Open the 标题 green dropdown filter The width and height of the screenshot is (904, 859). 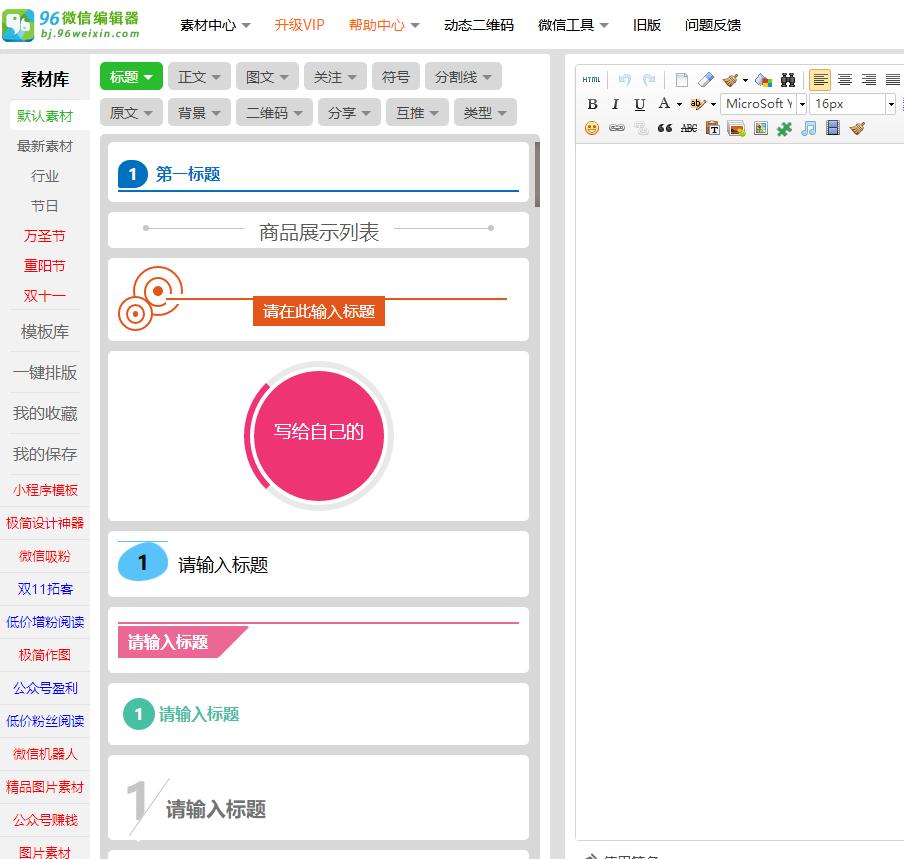pos(130,76)
